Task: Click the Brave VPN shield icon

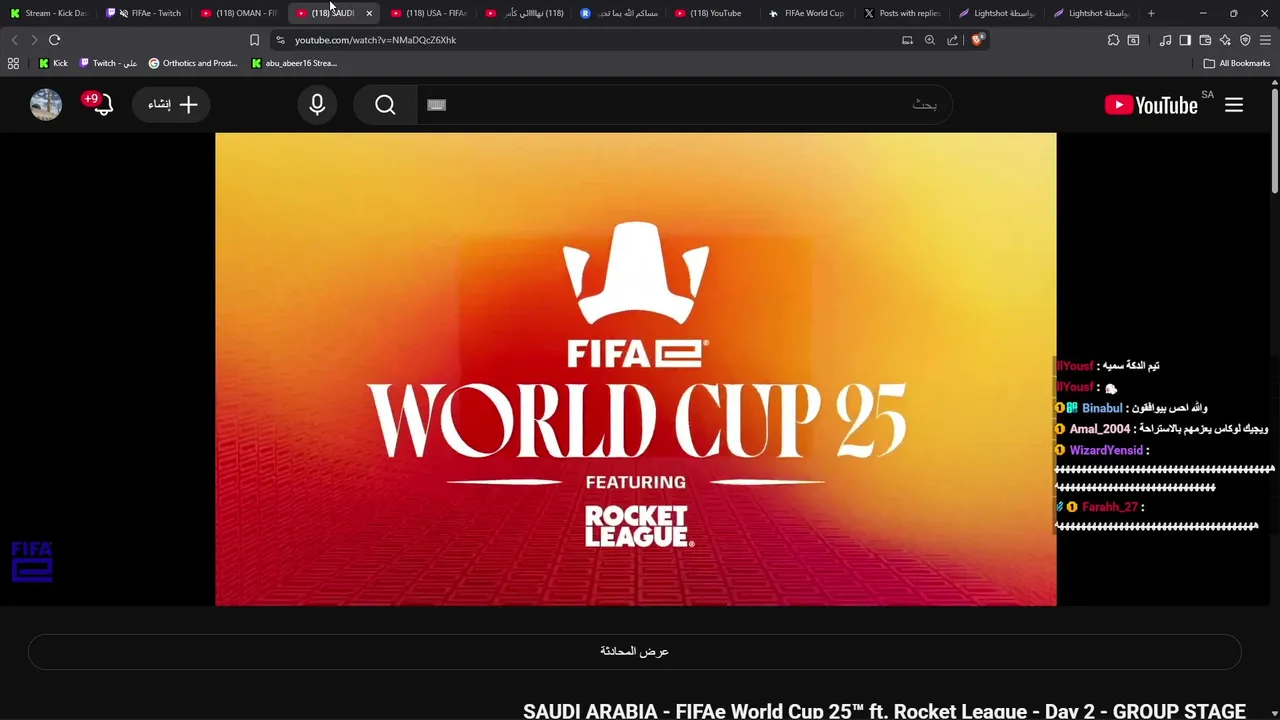Action: [x=1245, y=40]
